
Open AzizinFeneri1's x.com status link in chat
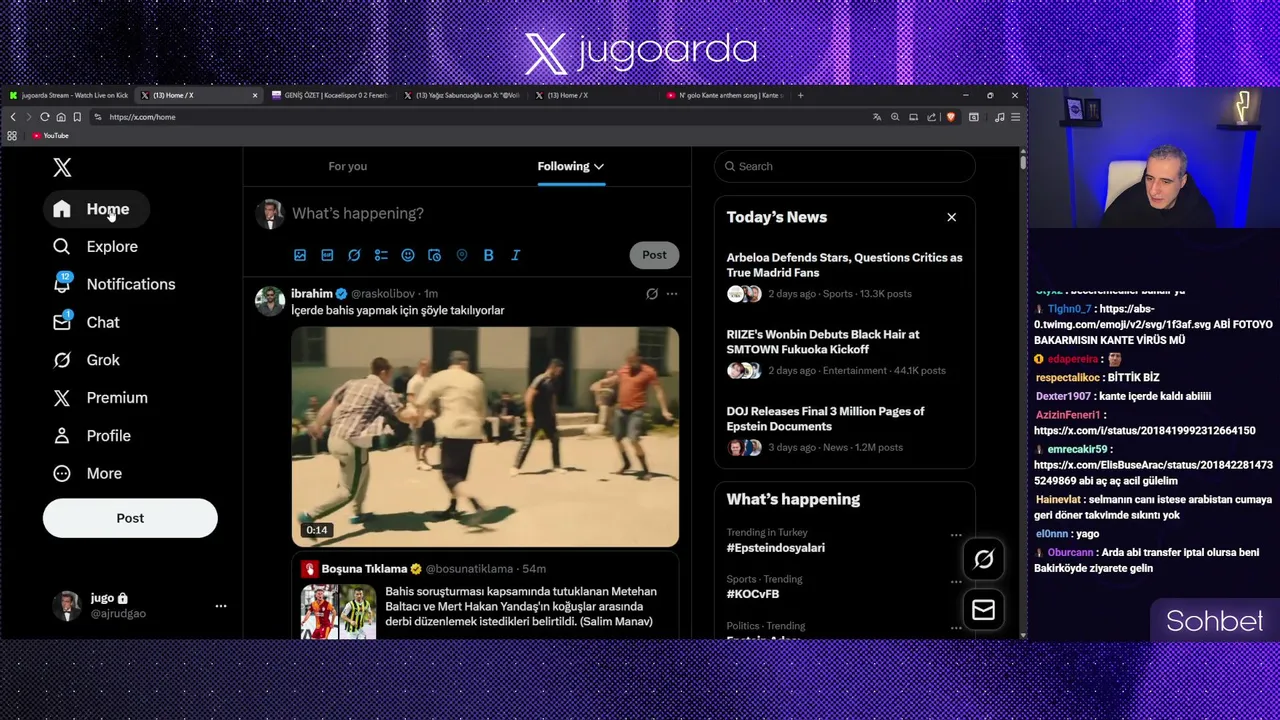pos(1144,431)
